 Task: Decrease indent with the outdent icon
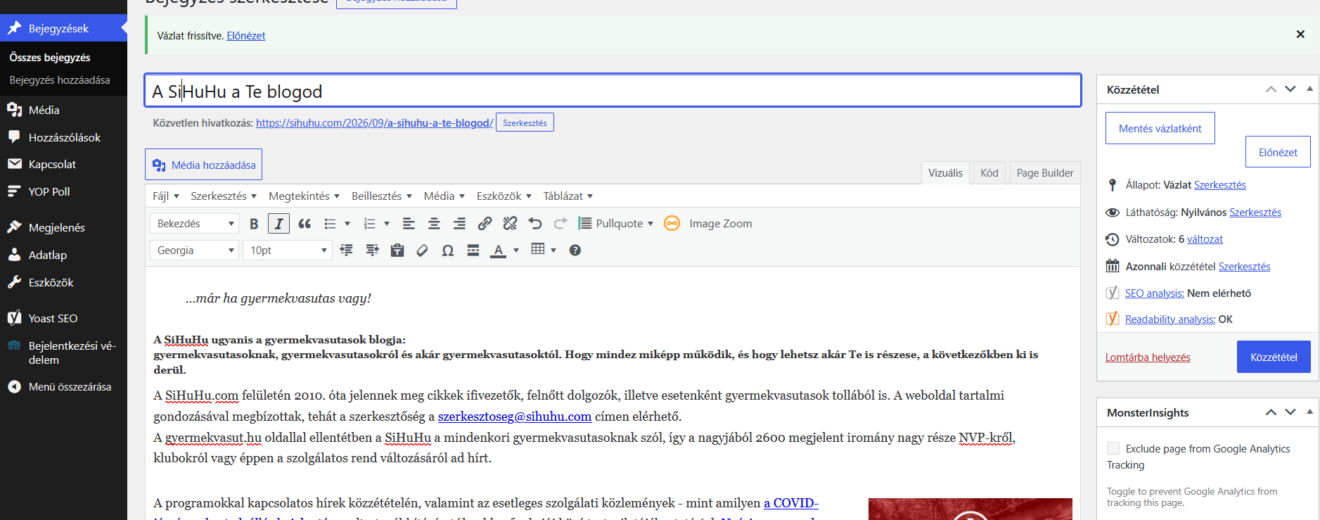[347, 250]
